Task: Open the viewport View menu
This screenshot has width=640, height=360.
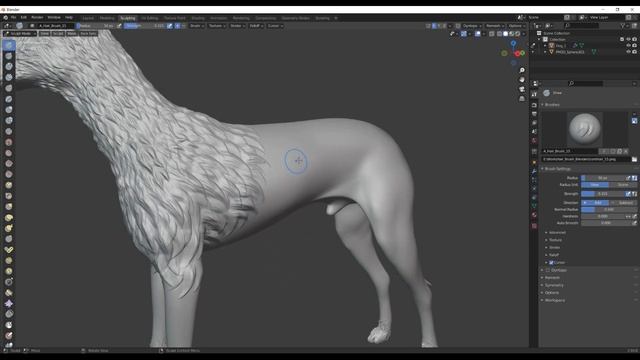Action: [x=44, y=33]
